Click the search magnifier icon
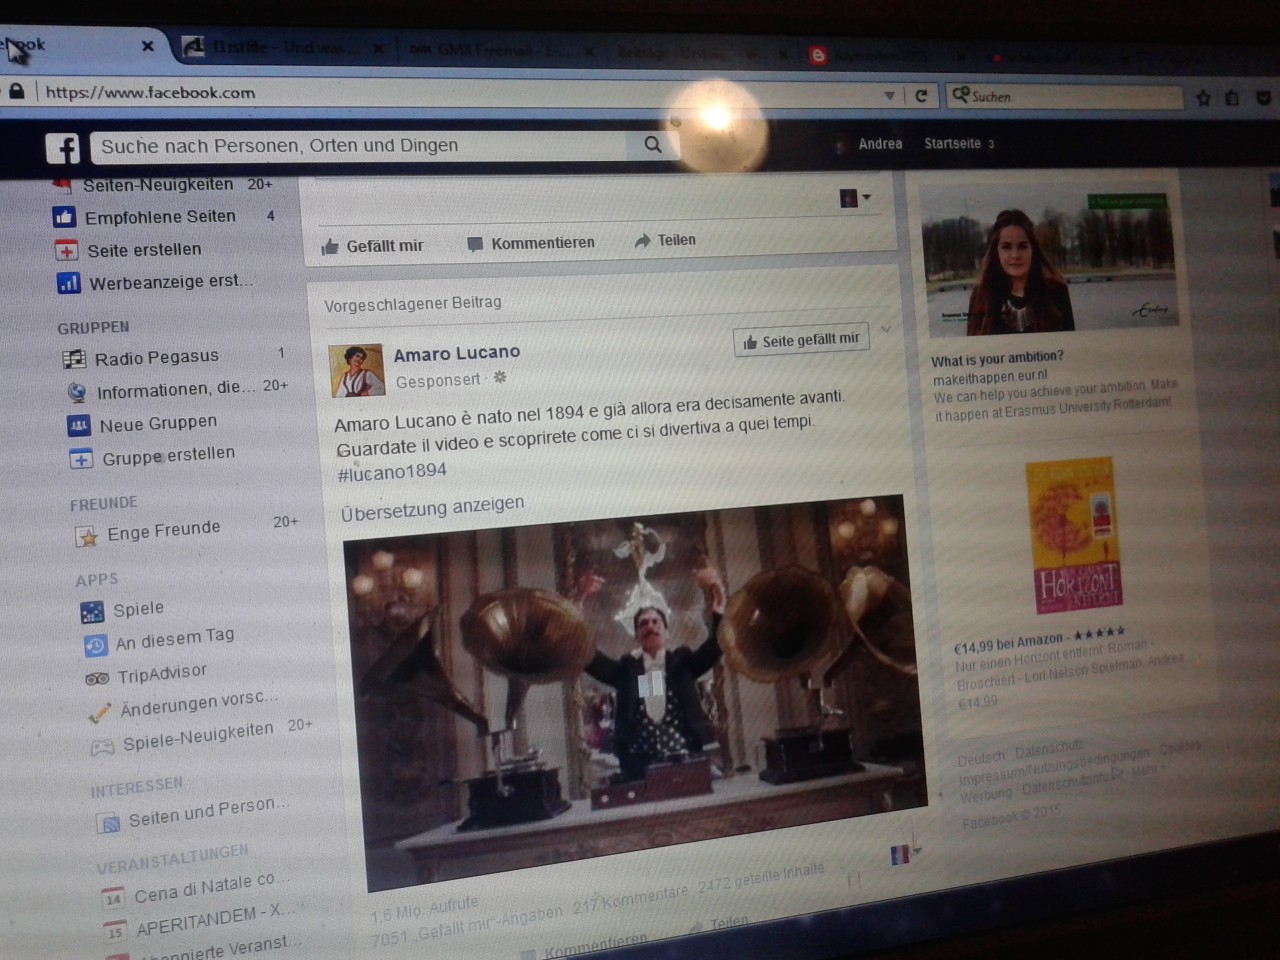This screenshot has height=960, width=1280. [653, 145]
